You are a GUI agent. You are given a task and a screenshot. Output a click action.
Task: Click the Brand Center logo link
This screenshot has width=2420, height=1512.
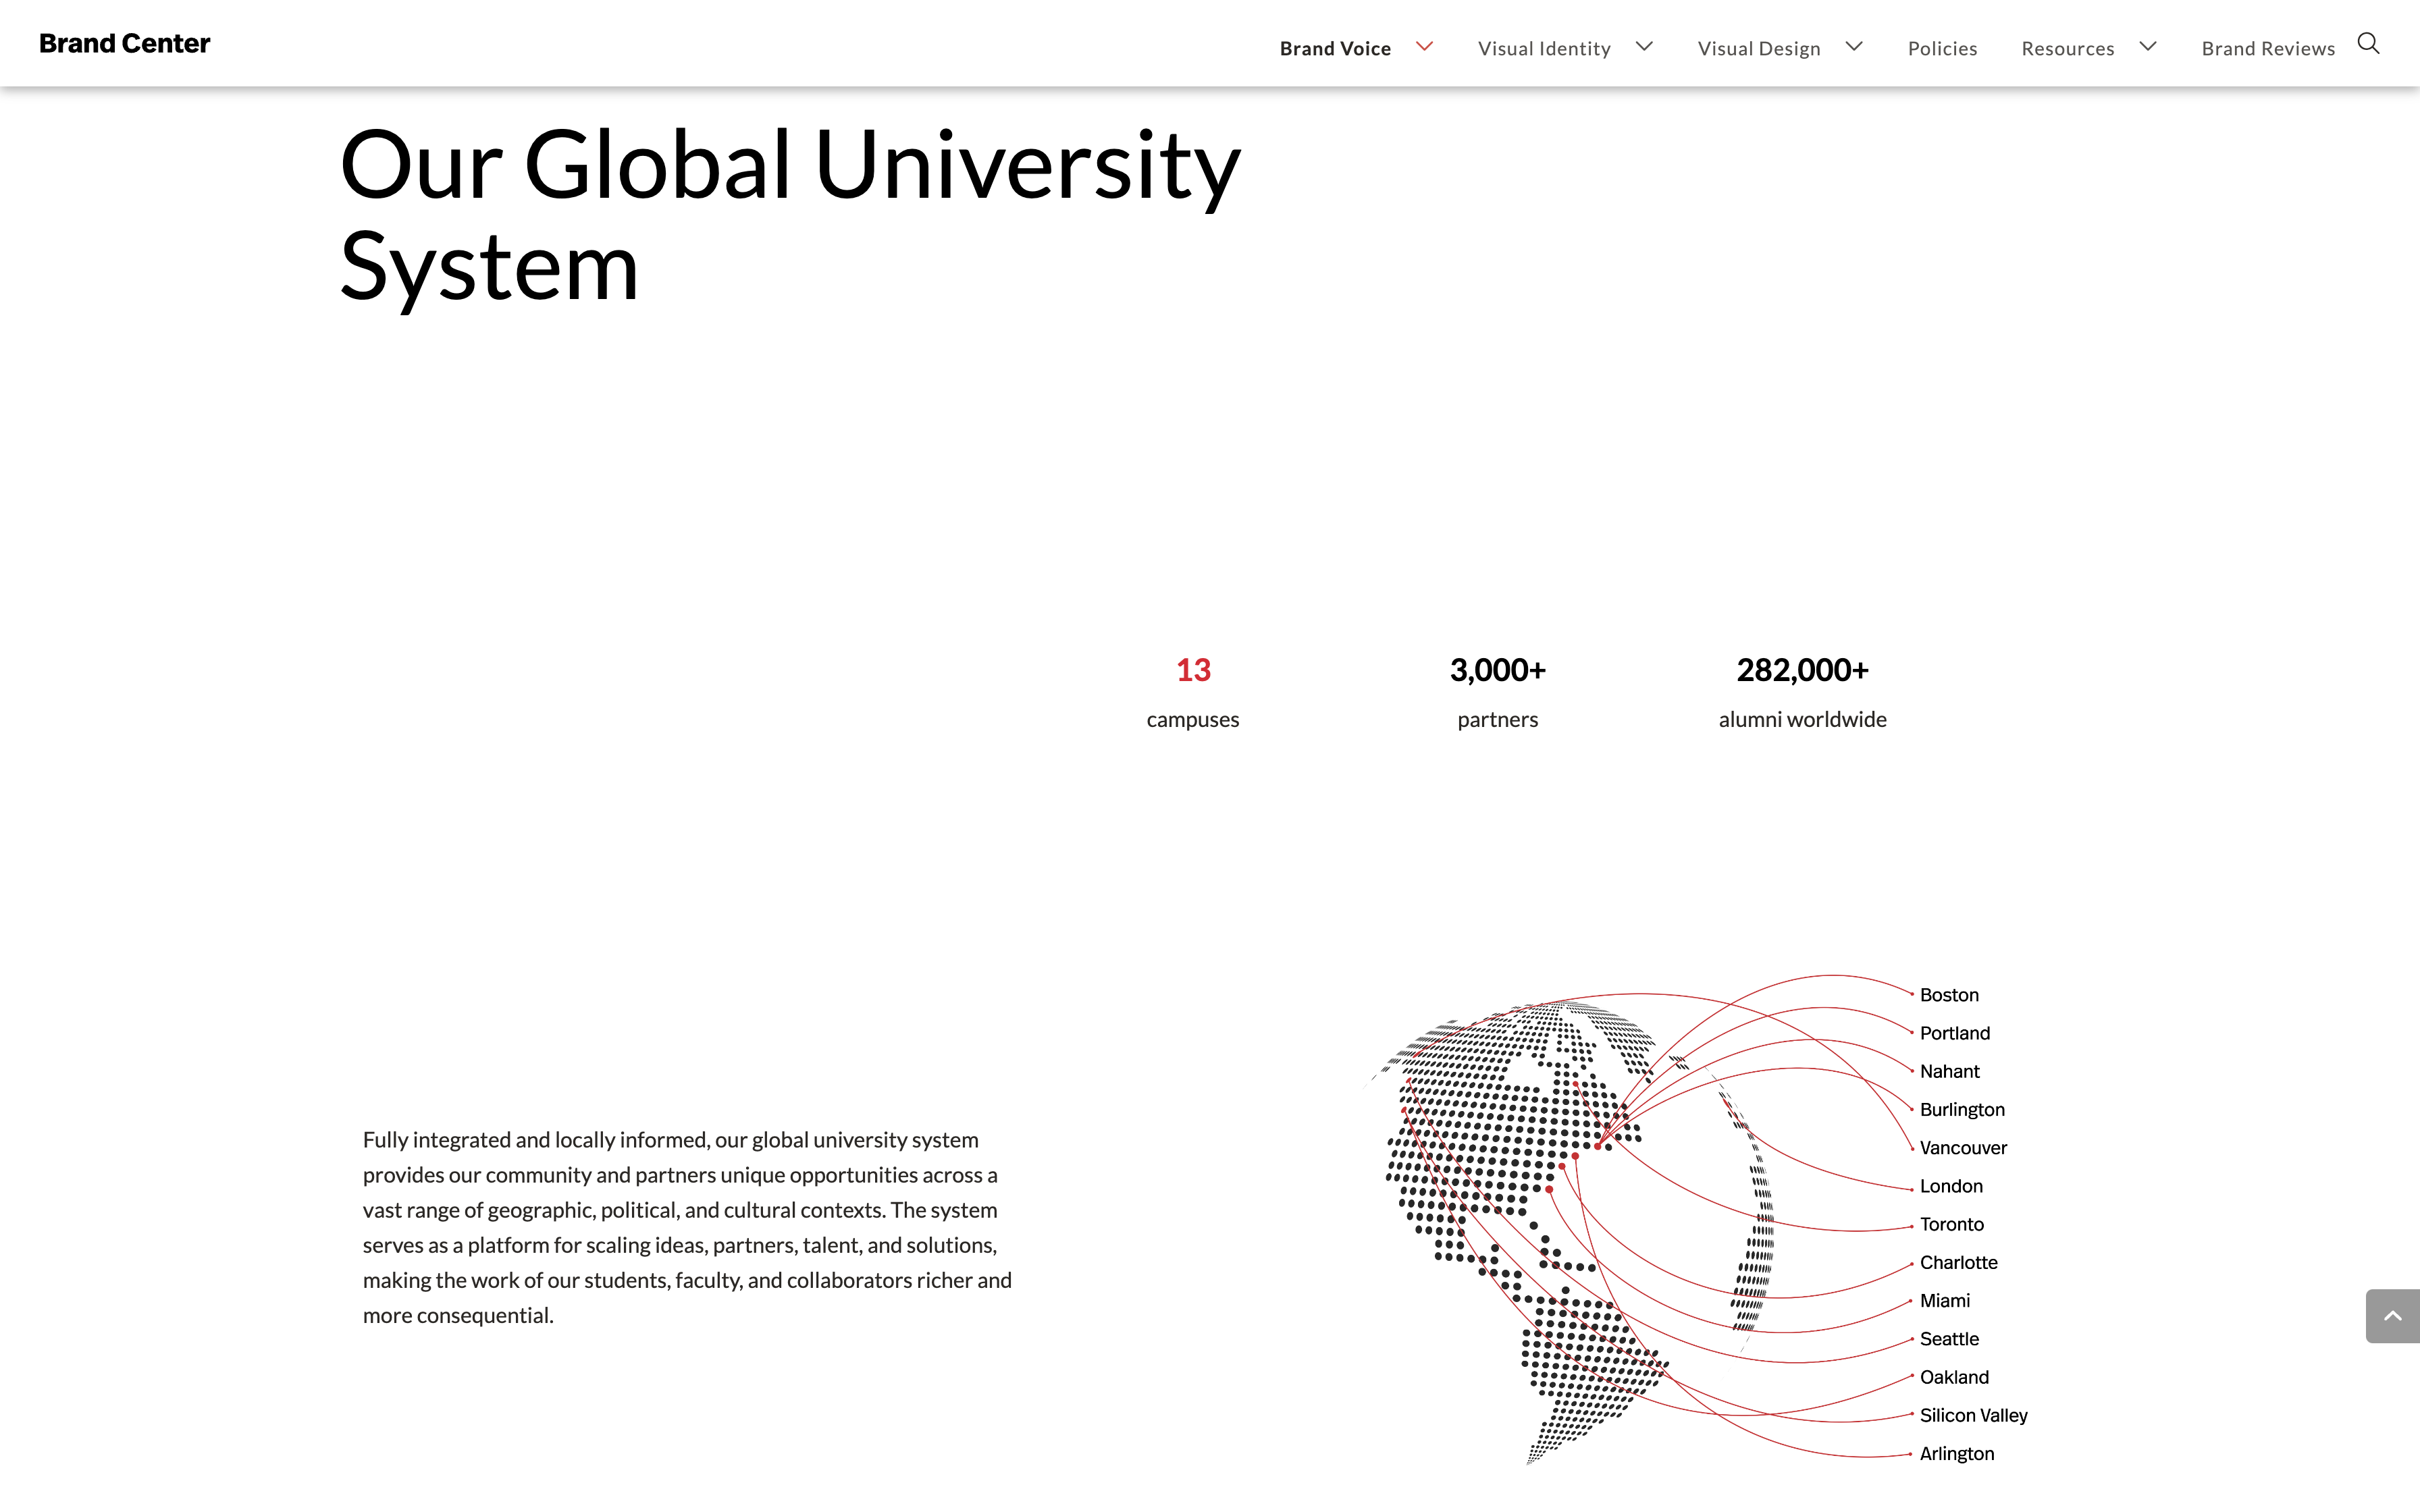[x=125, y=43]
